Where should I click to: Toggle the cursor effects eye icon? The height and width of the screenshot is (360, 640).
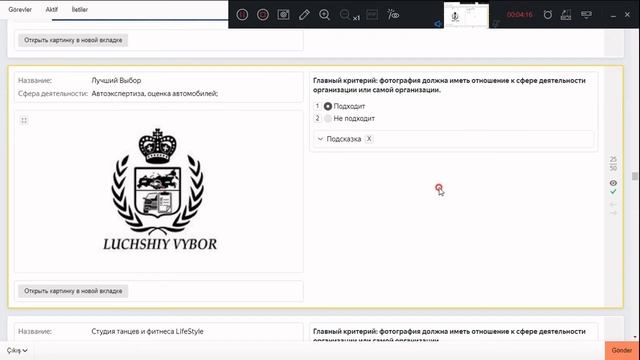[x=393, y=15]
